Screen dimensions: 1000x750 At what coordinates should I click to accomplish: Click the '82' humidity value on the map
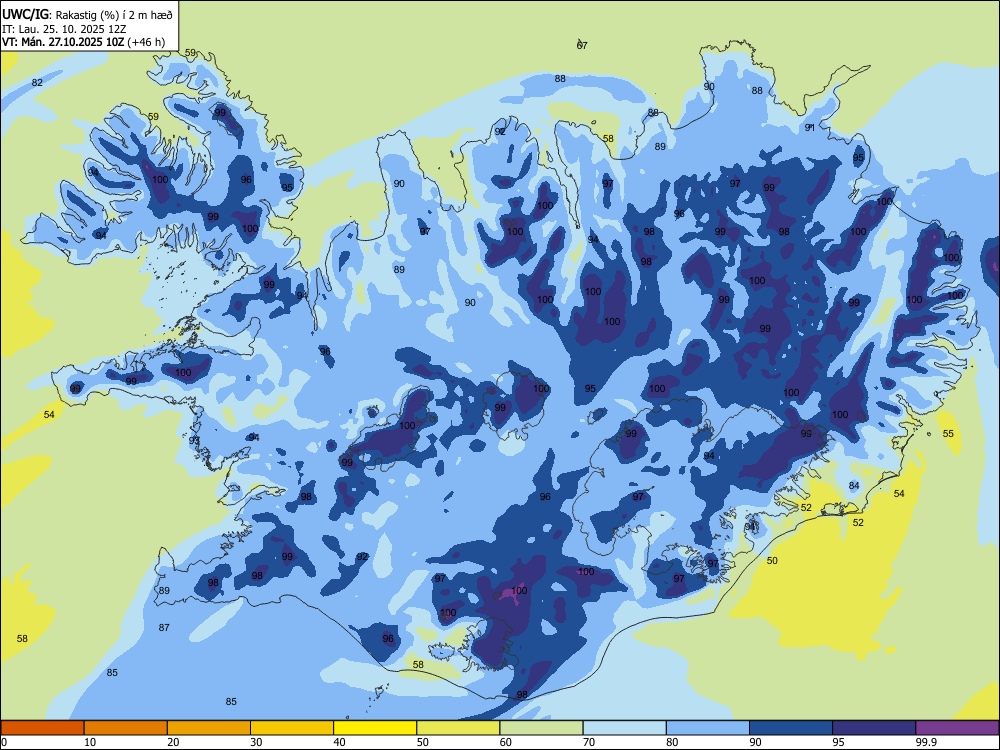pyautogui.click(x=37, y=82)
